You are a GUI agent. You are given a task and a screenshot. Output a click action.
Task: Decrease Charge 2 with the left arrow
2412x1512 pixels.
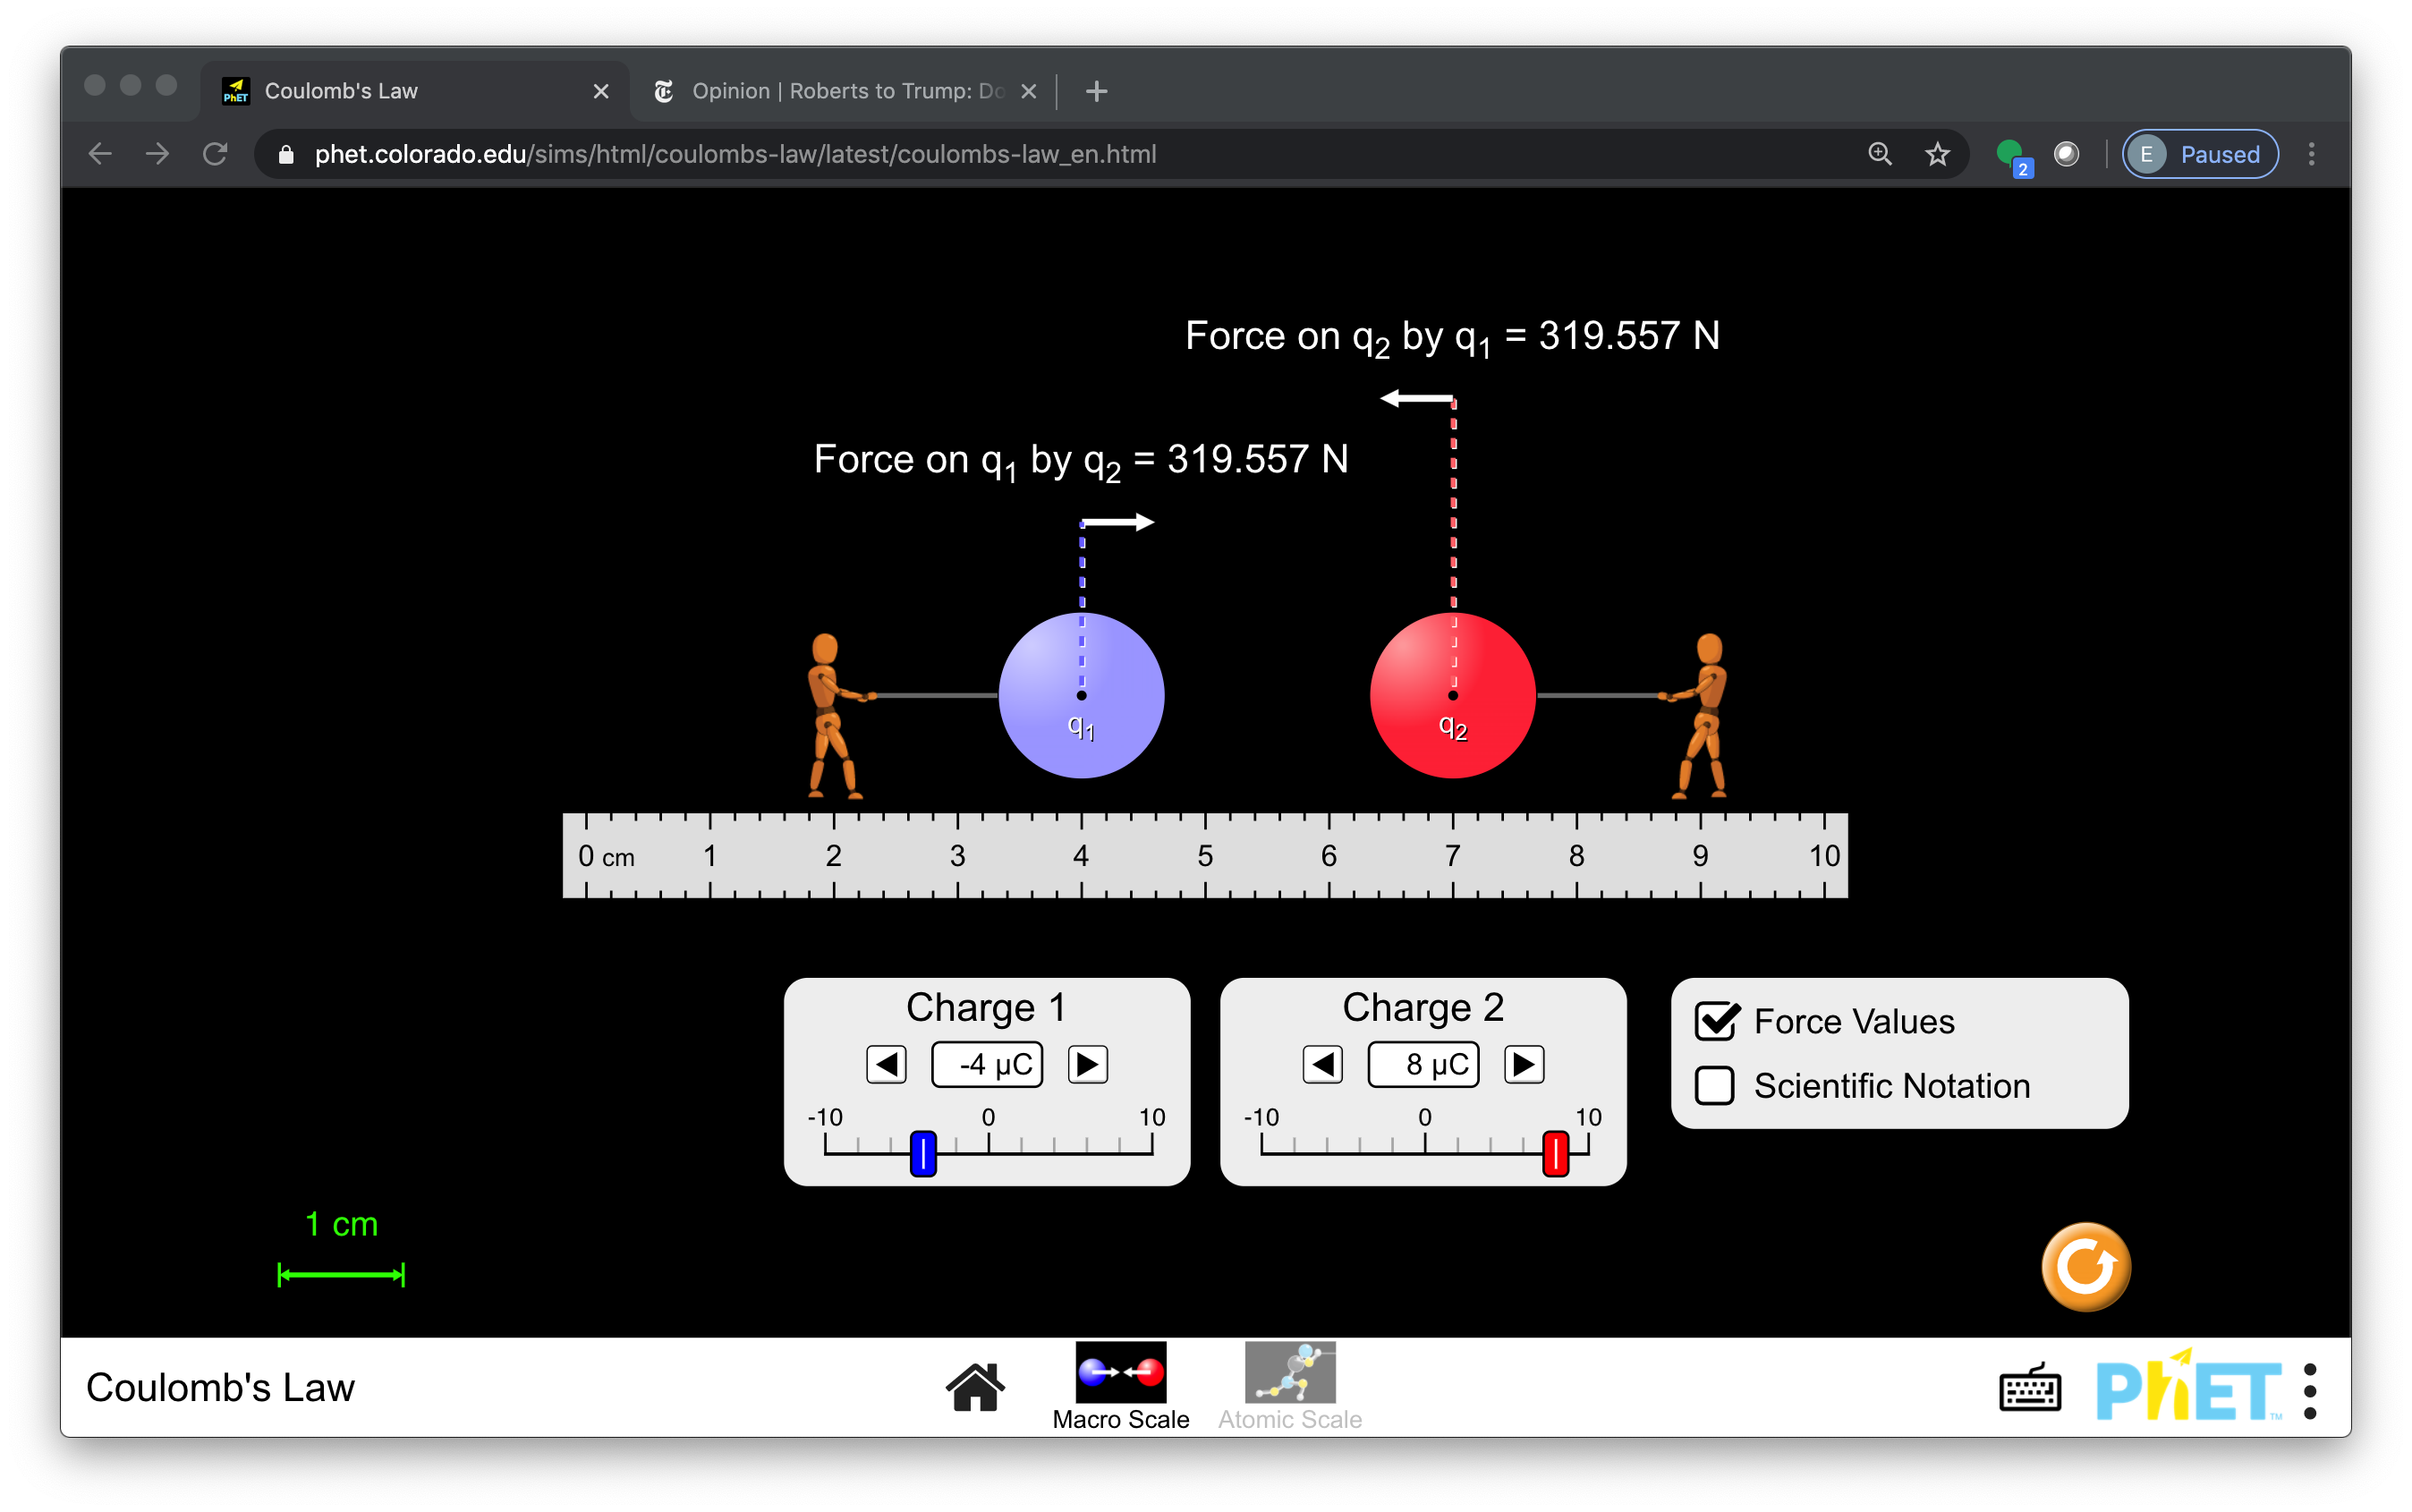pos(1322,1064)
